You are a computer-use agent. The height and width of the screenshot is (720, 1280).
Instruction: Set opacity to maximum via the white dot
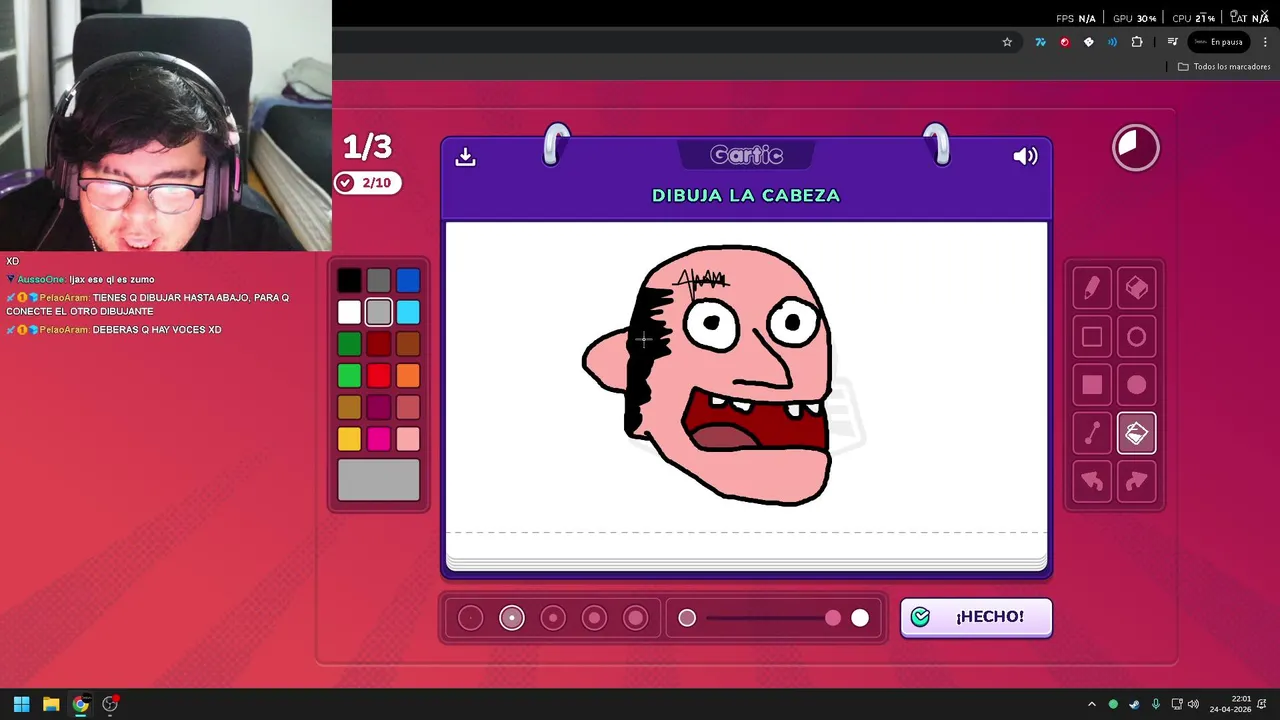pos(860,618)
